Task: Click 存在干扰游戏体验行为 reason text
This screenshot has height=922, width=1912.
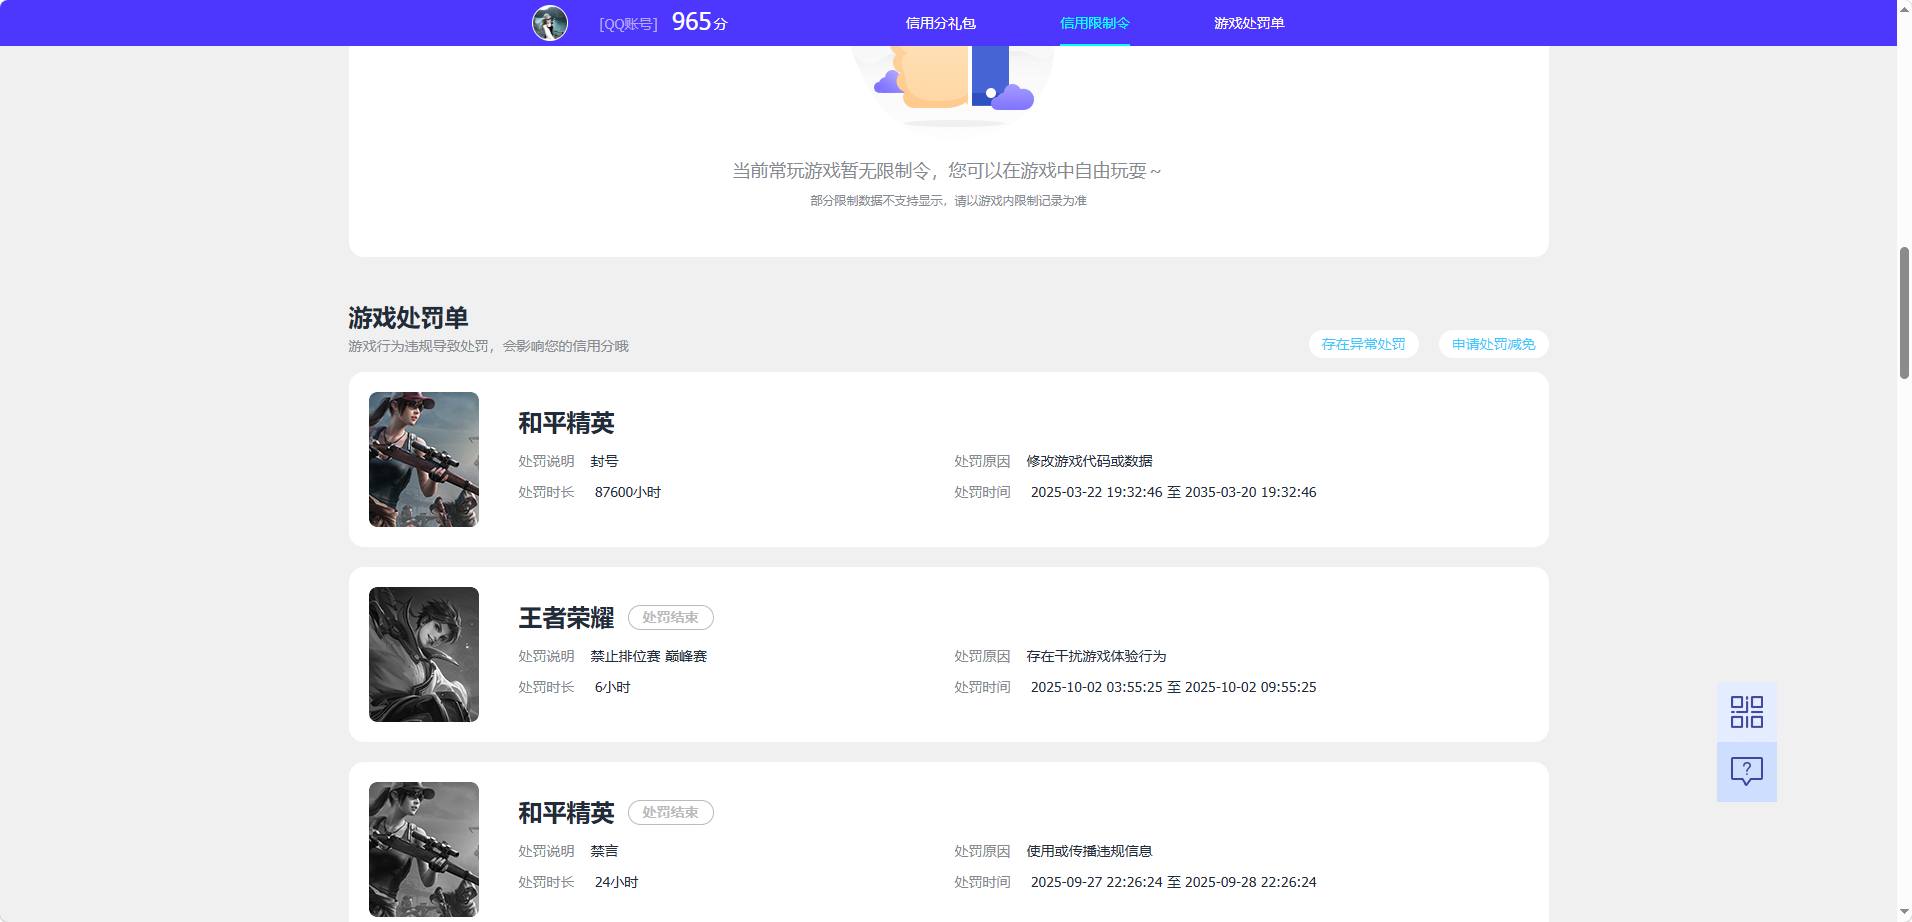Action: 1096,656
